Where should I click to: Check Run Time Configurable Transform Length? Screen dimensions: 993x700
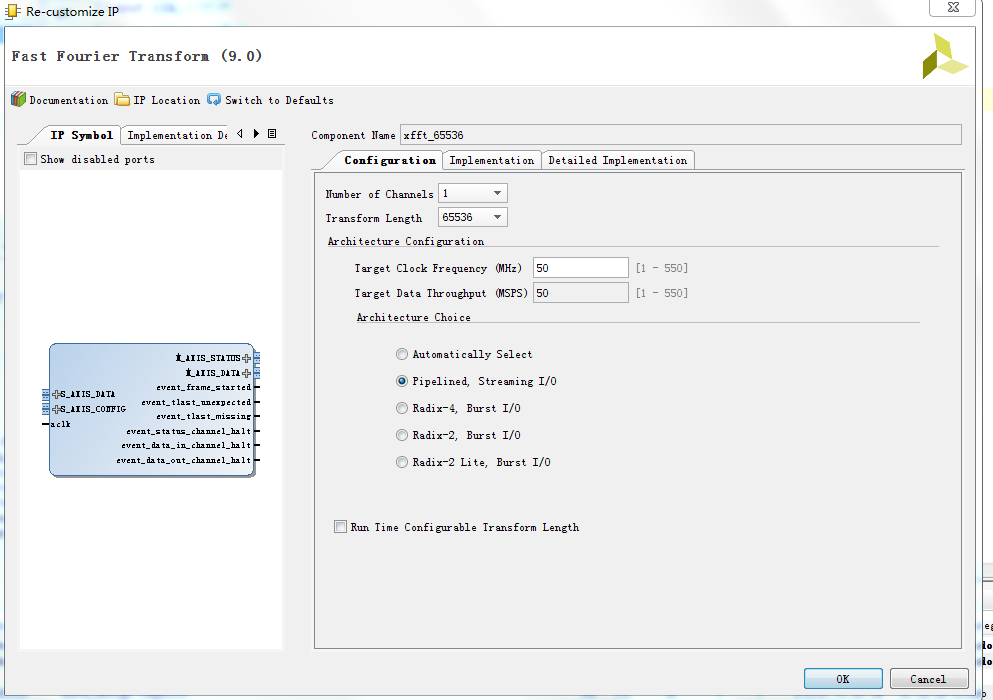[x=341, y=527]
